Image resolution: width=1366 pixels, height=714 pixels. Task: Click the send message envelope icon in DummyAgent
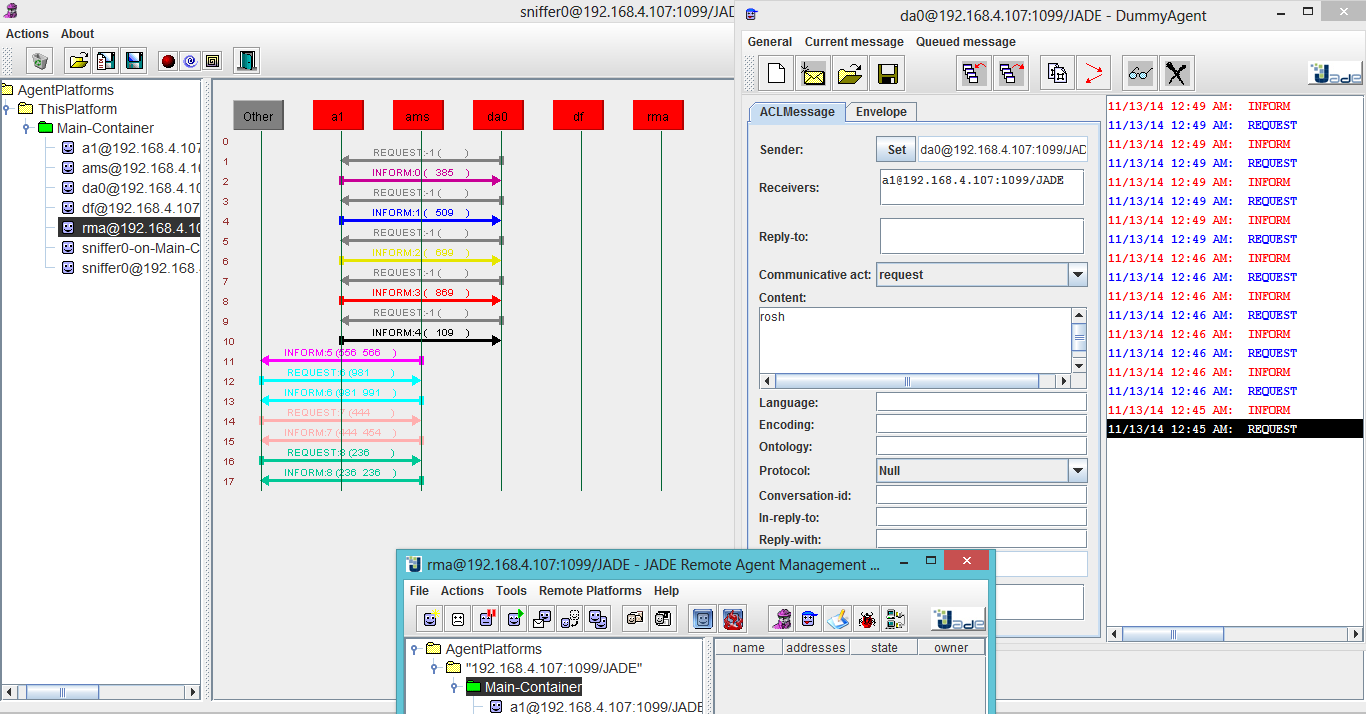tap(813, 73)
